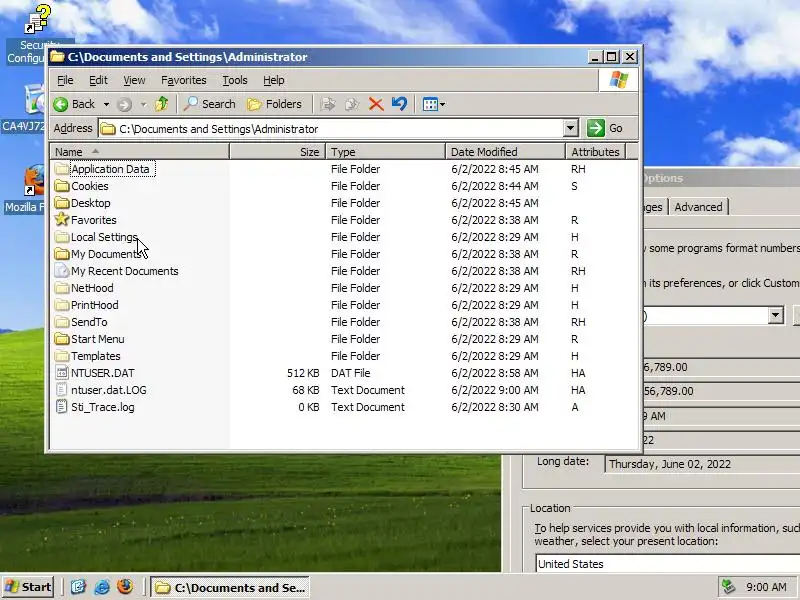Go up one folder level

point(162,104)
